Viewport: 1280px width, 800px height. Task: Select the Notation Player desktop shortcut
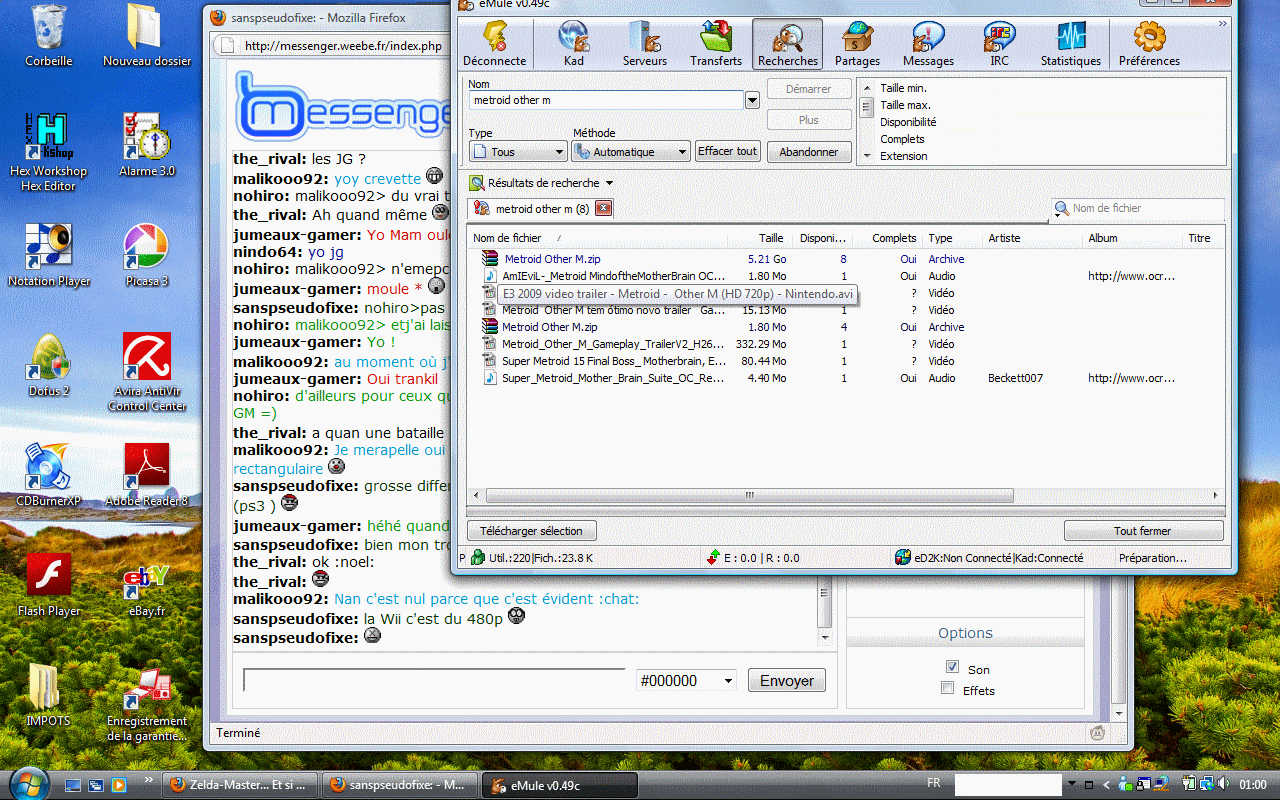tap(48, 255)
